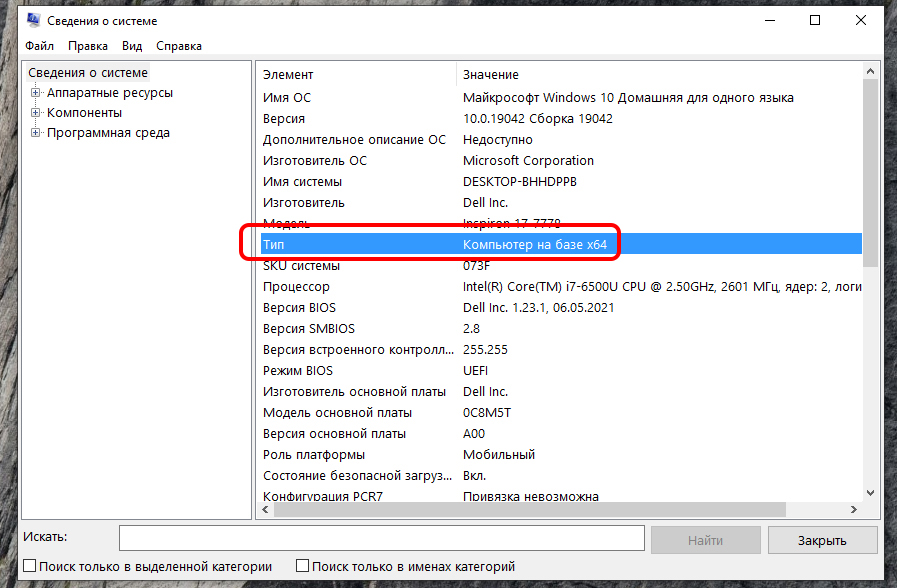Focus the Искать search input field
This screenshot has height=588, width=897.
pos(381,539)
